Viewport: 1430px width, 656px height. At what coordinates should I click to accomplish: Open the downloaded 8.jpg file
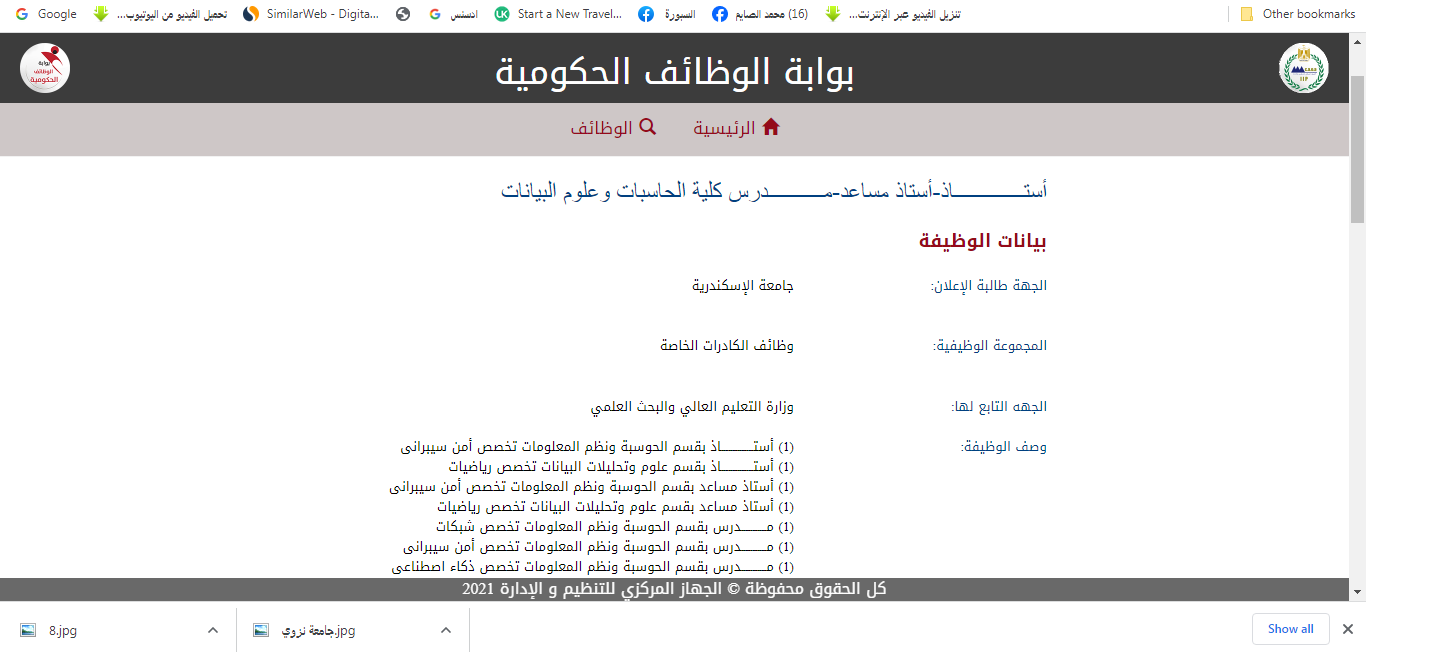pos(62,630)
